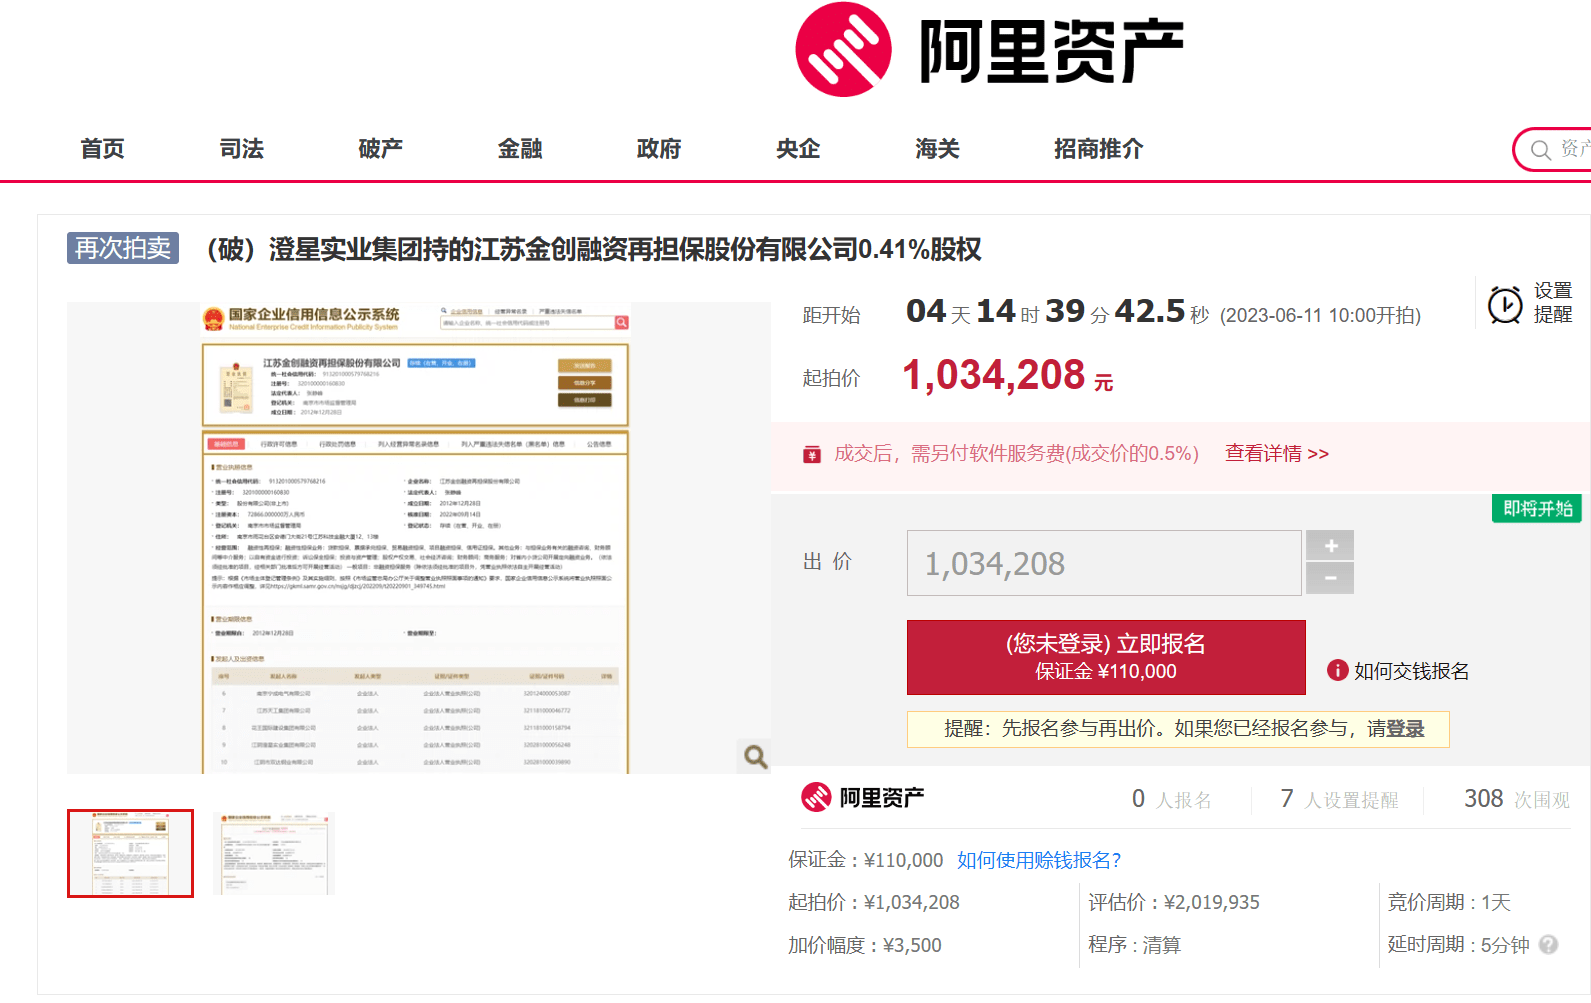This screenshot has width=1591, height=1003.
Task: Click the bid price input field
Action: pos(1104,563)
